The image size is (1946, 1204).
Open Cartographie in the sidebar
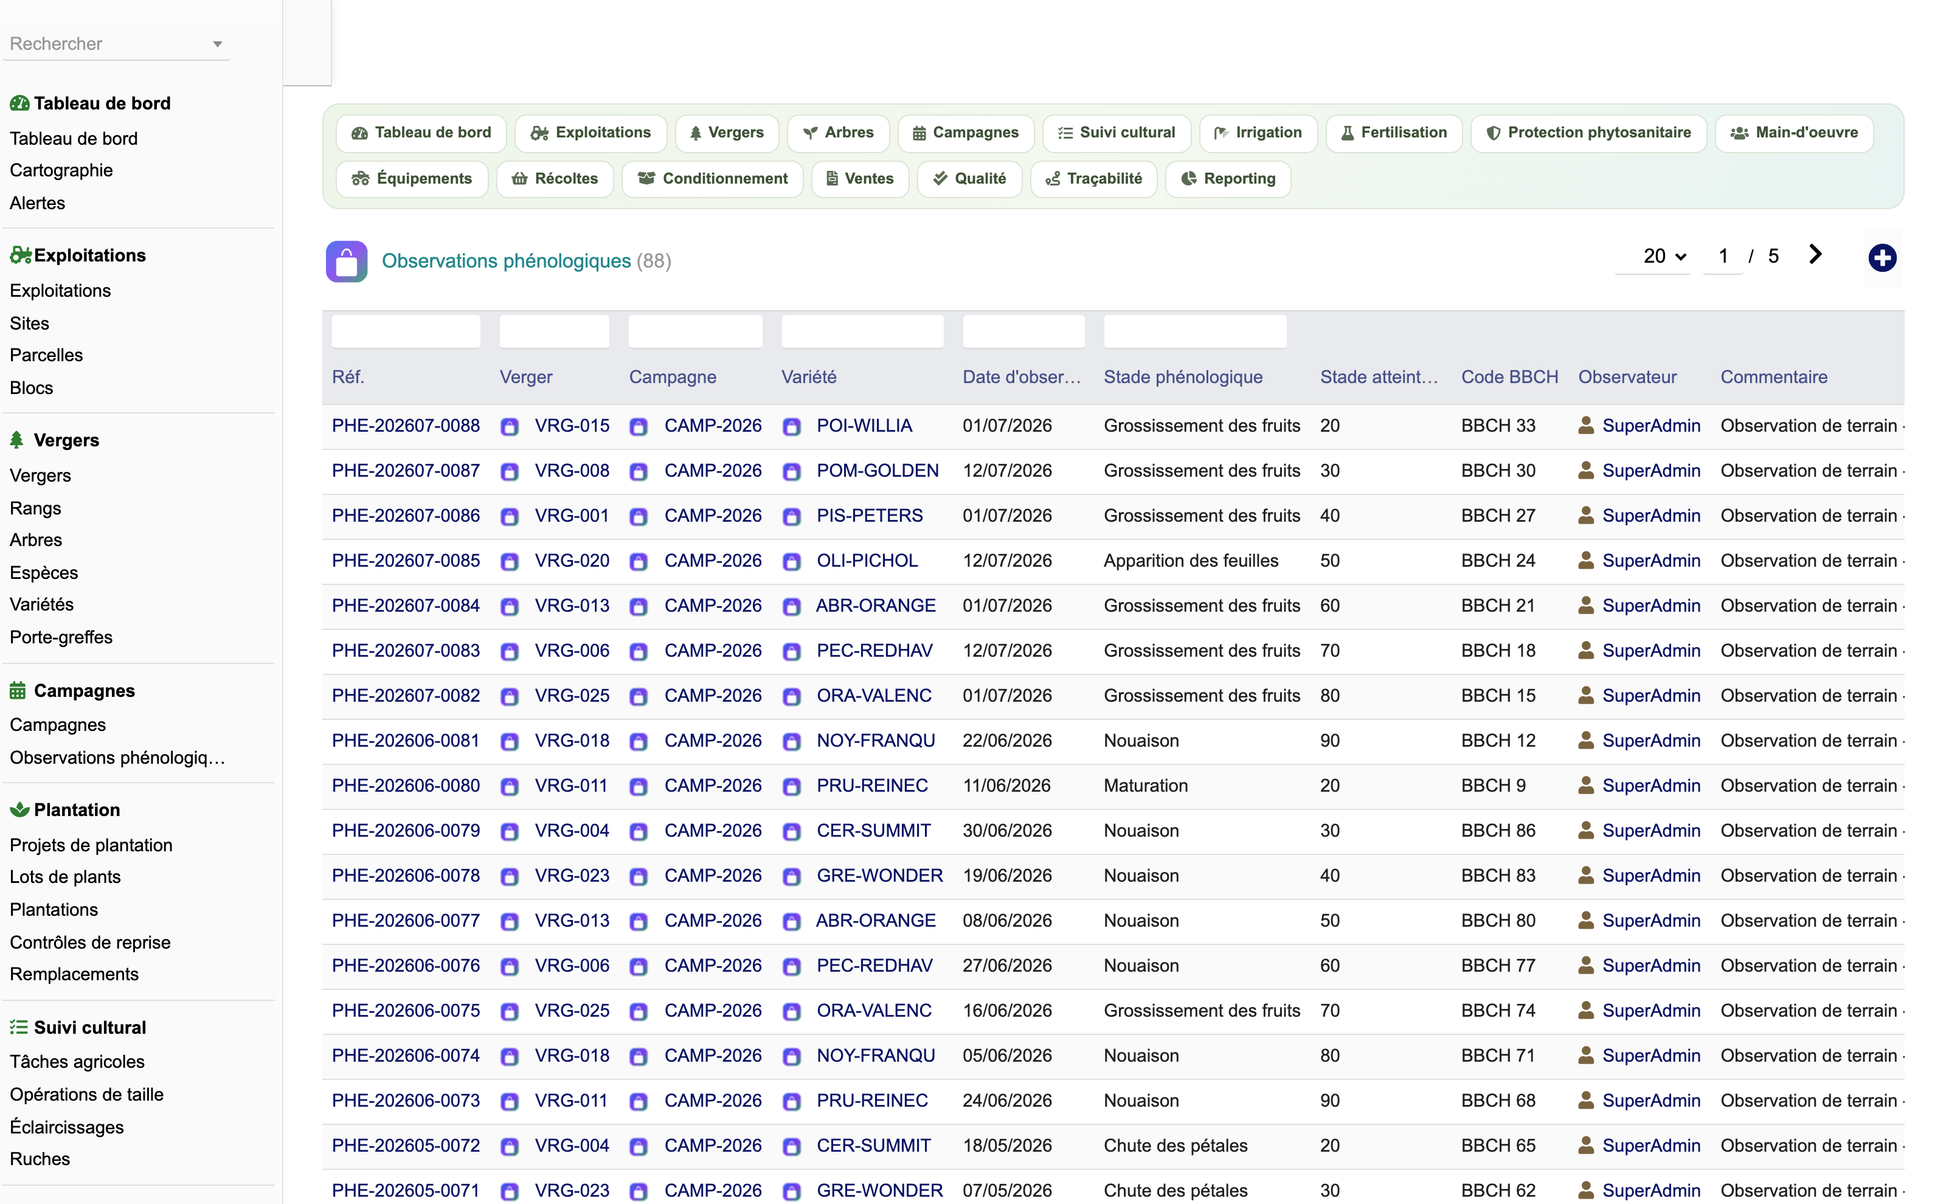(61, 171)
